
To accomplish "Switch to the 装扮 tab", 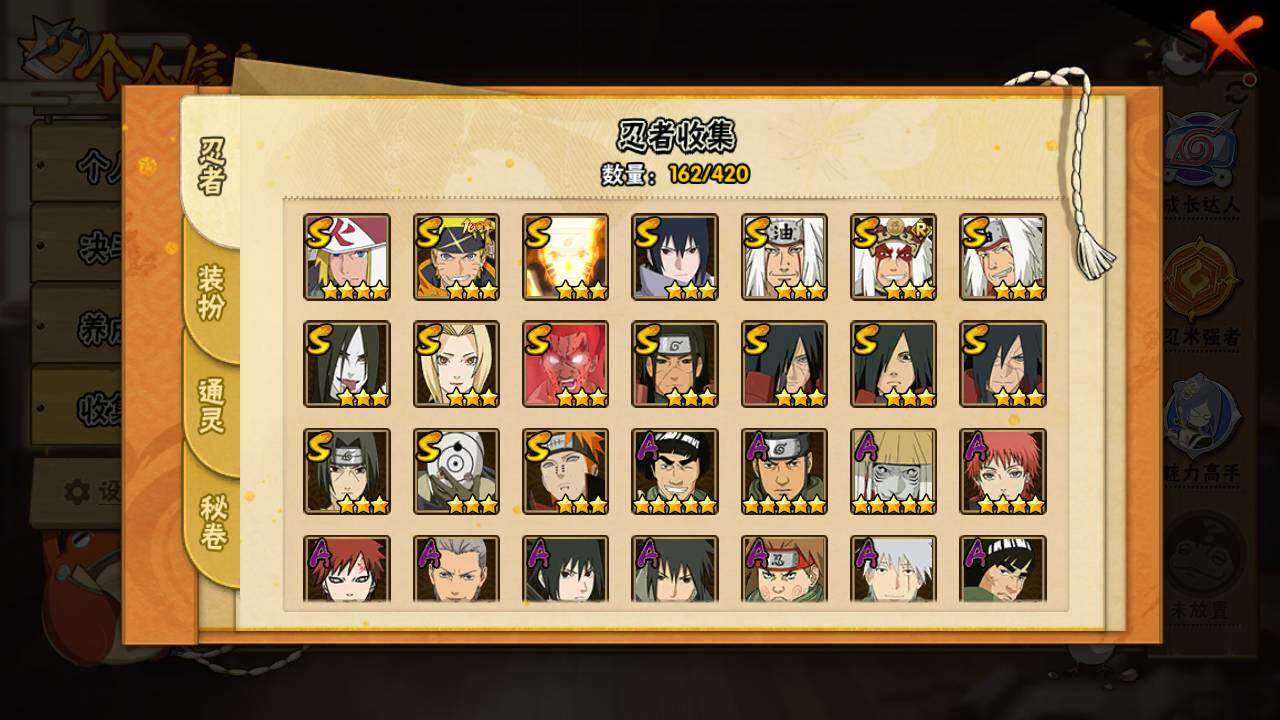I will pos(211,292).
